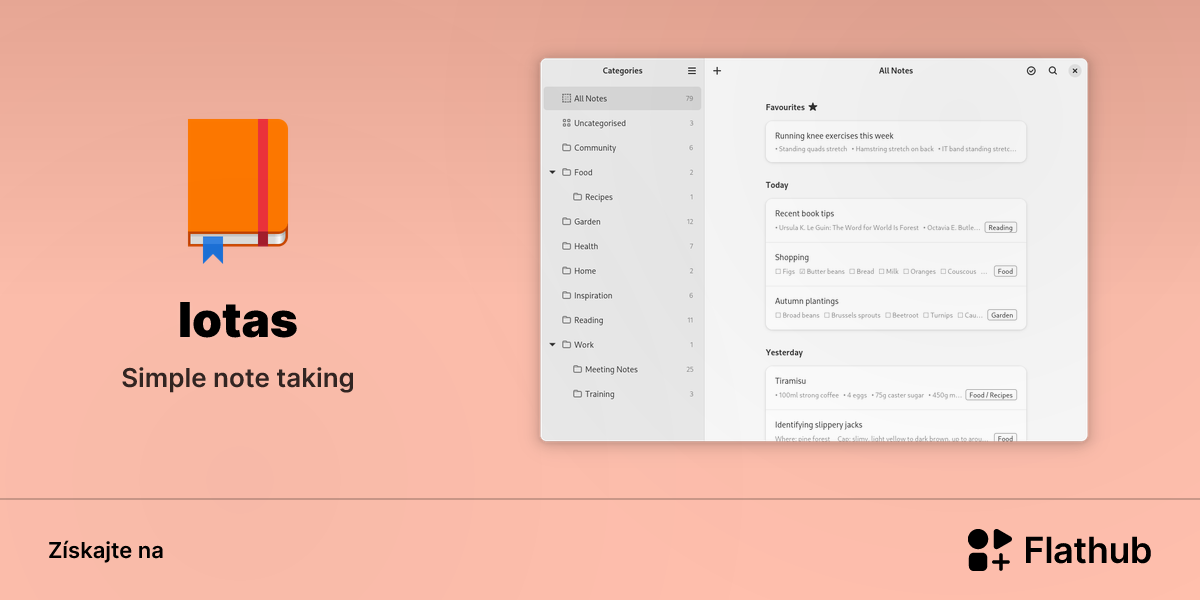Click the Favourites section heading

792,107
